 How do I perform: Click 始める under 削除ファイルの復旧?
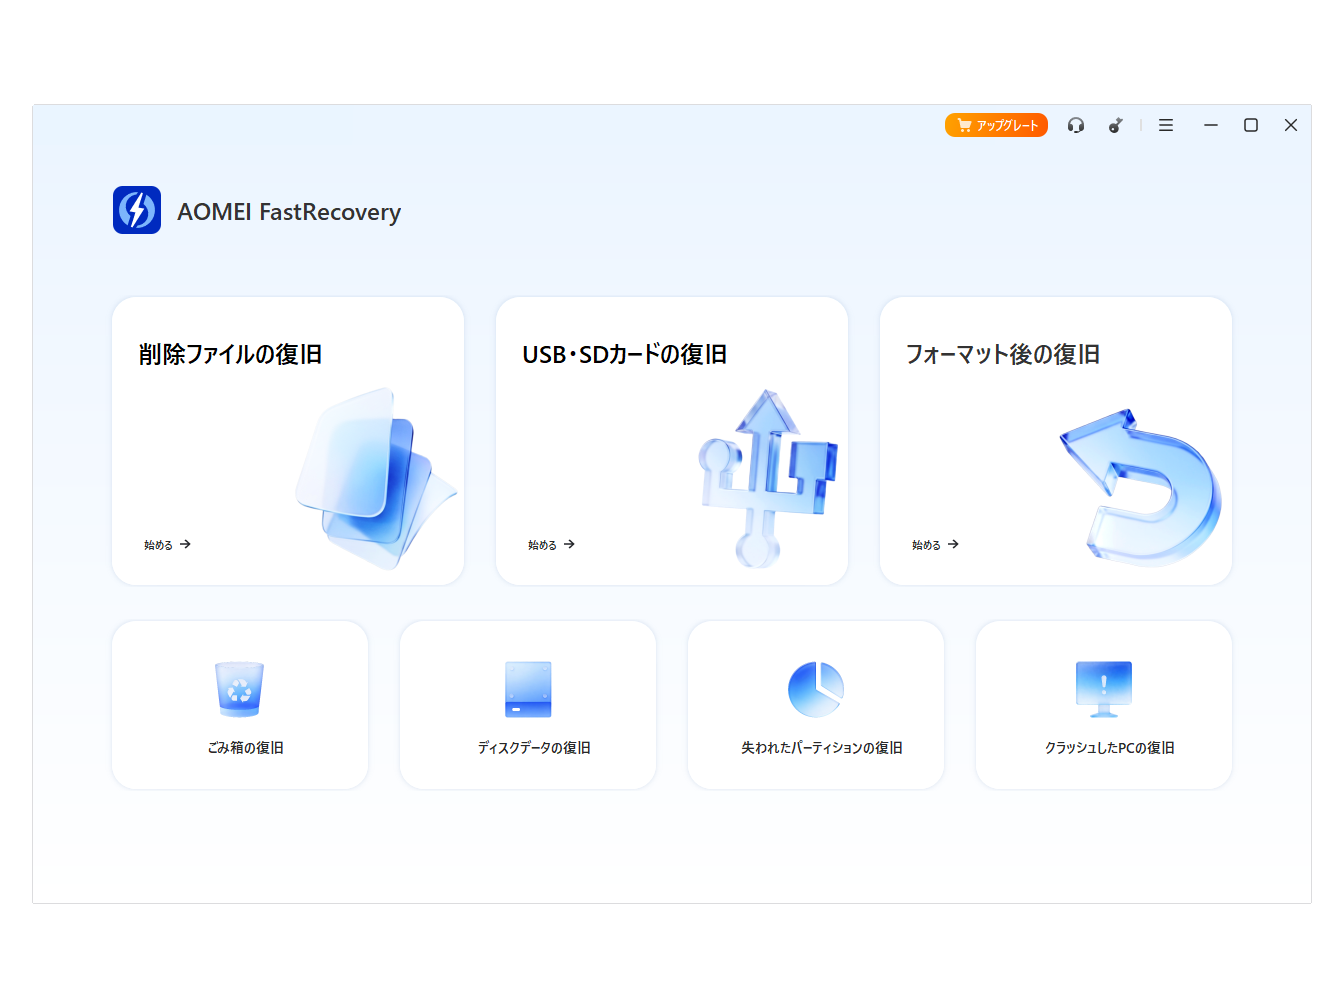(167, 545)
